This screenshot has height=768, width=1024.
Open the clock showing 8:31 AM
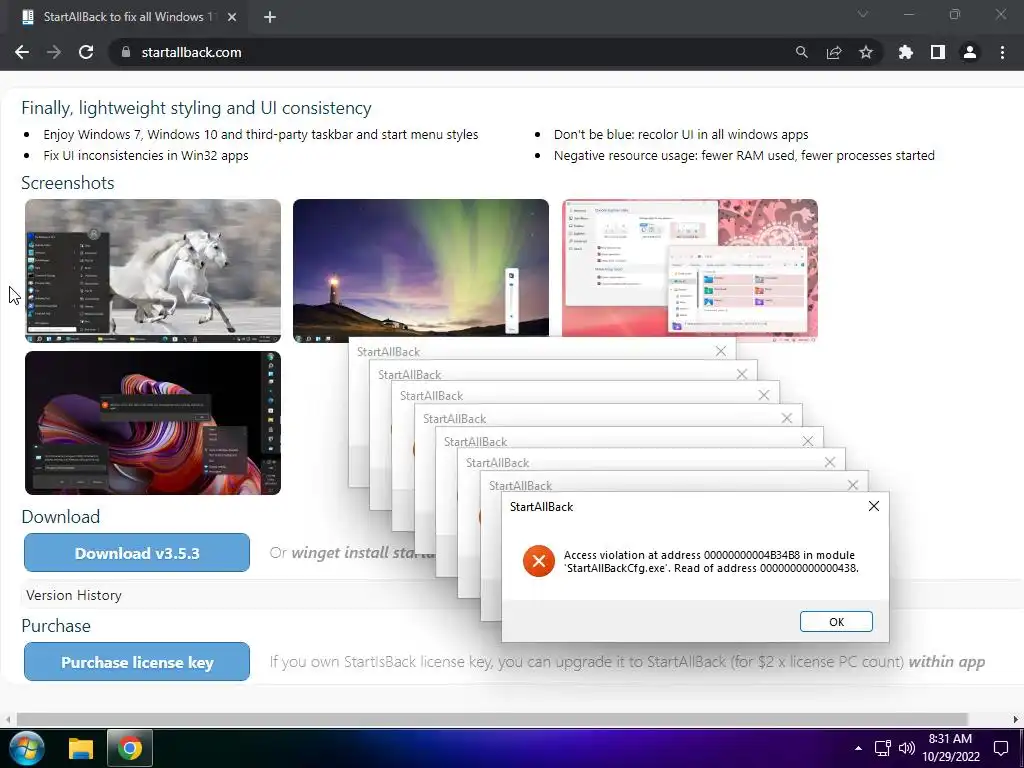click(x=951, y=748)
